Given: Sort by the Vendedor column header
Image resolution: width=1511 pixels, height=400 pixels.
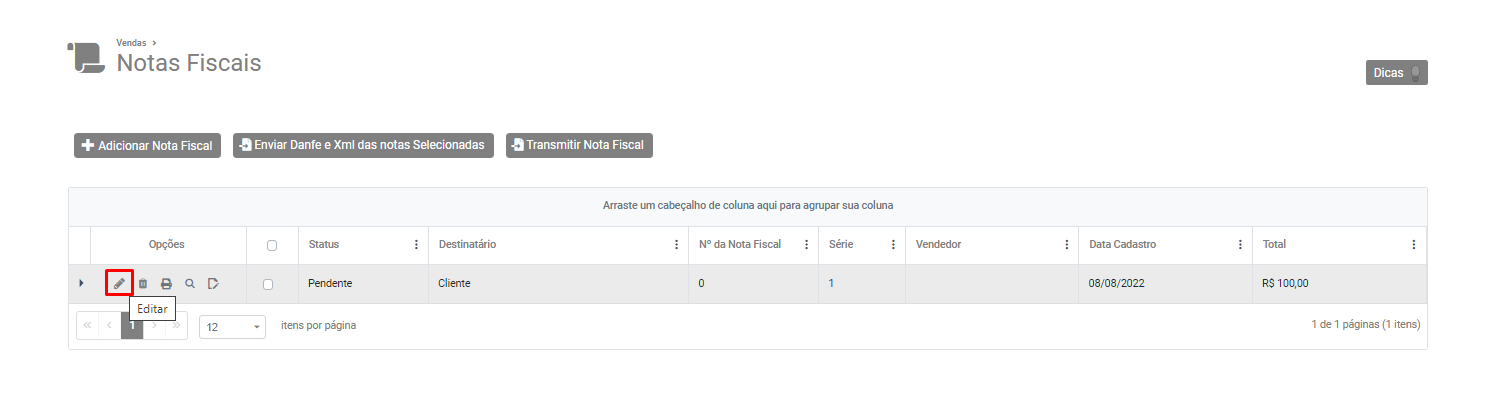Looking at the screenshot, I should (980, 245).
